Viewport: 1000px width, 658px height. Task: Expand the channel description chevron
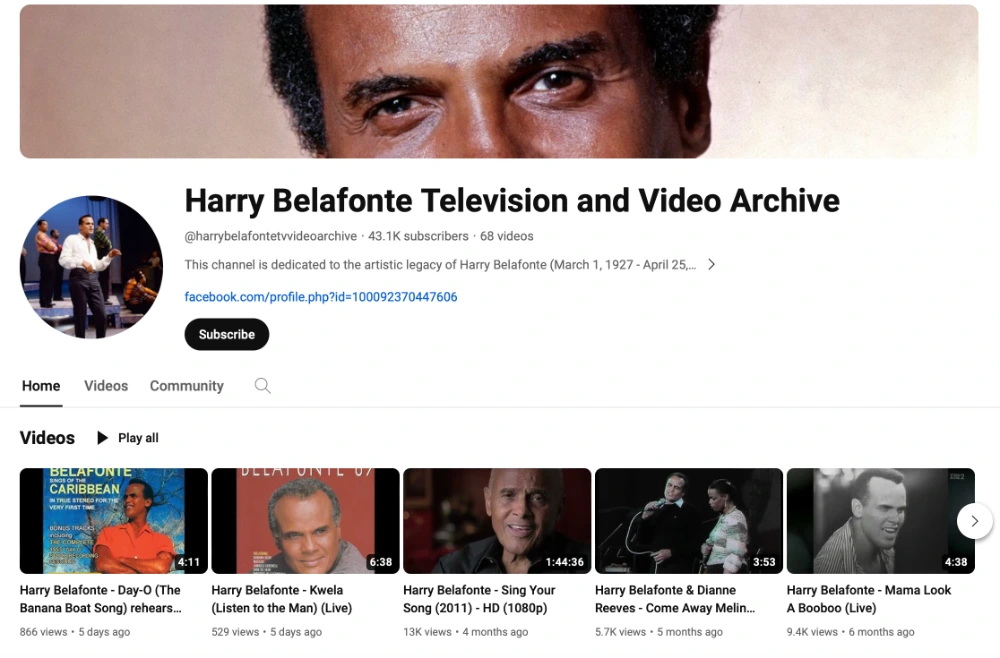(x=711, y=265)
